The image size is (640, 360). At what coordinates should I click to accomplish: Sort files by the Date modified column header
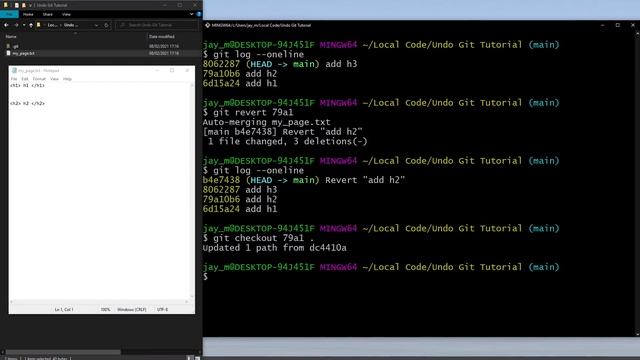162,36
